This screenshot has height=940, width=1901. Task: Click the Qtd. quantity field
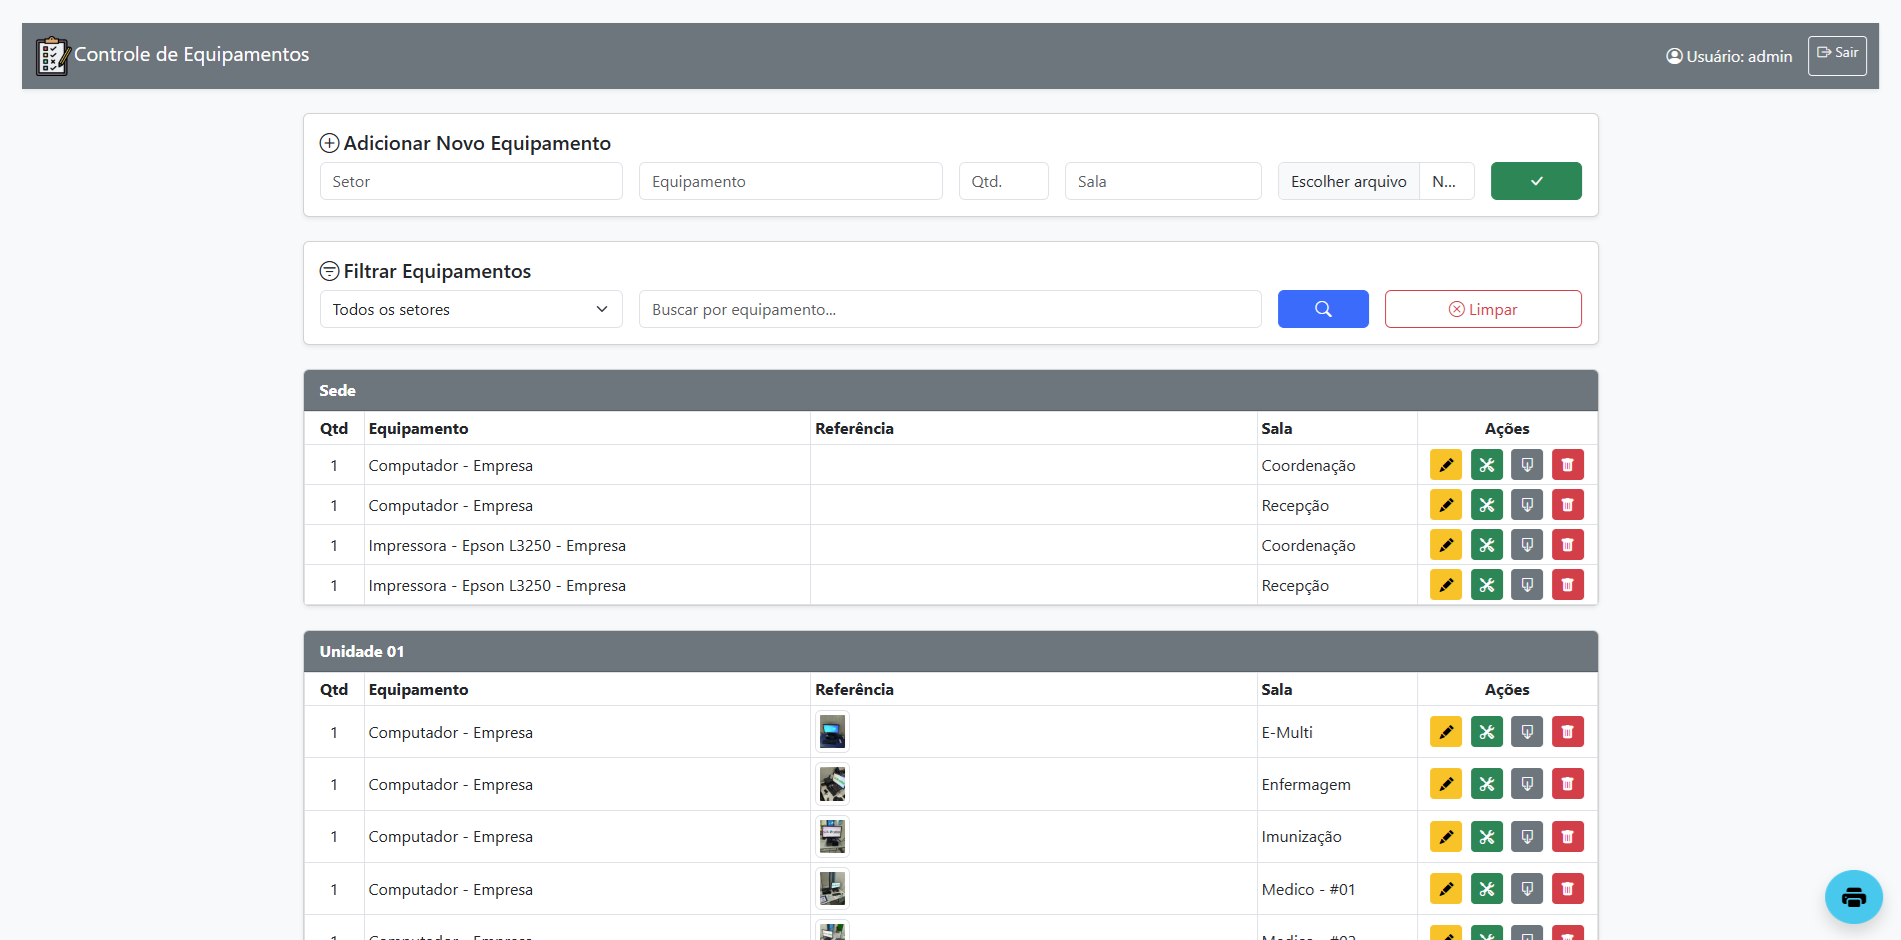pos(1003,181)
